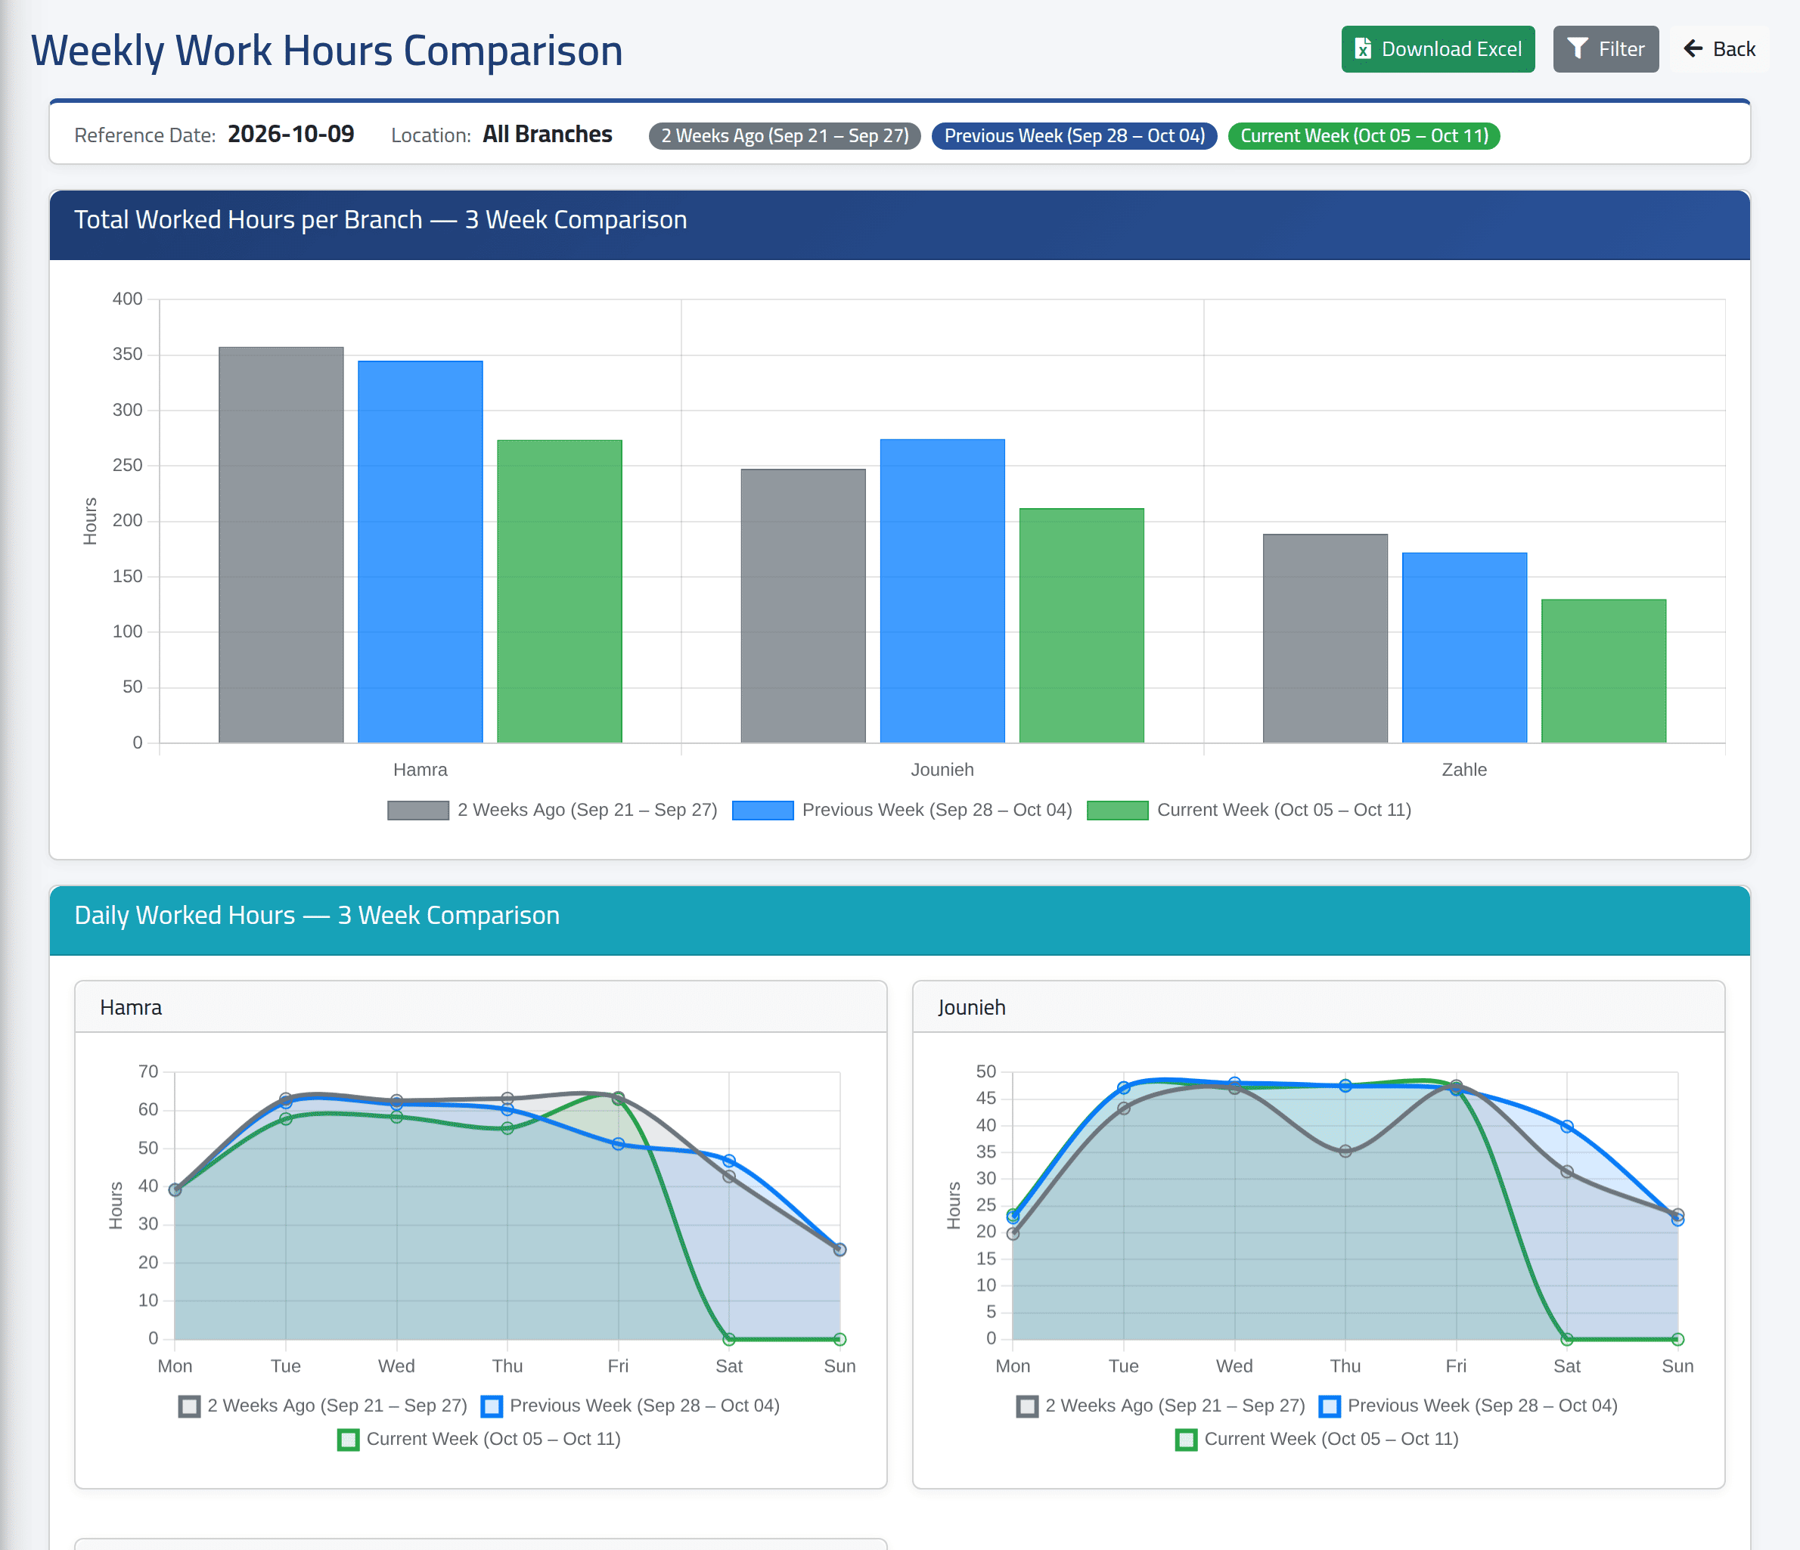Screen dimensions: 1800x1550
Task: Toggle Current Week legend swatch in bar chart
Action: click(x=1118, y=810)
